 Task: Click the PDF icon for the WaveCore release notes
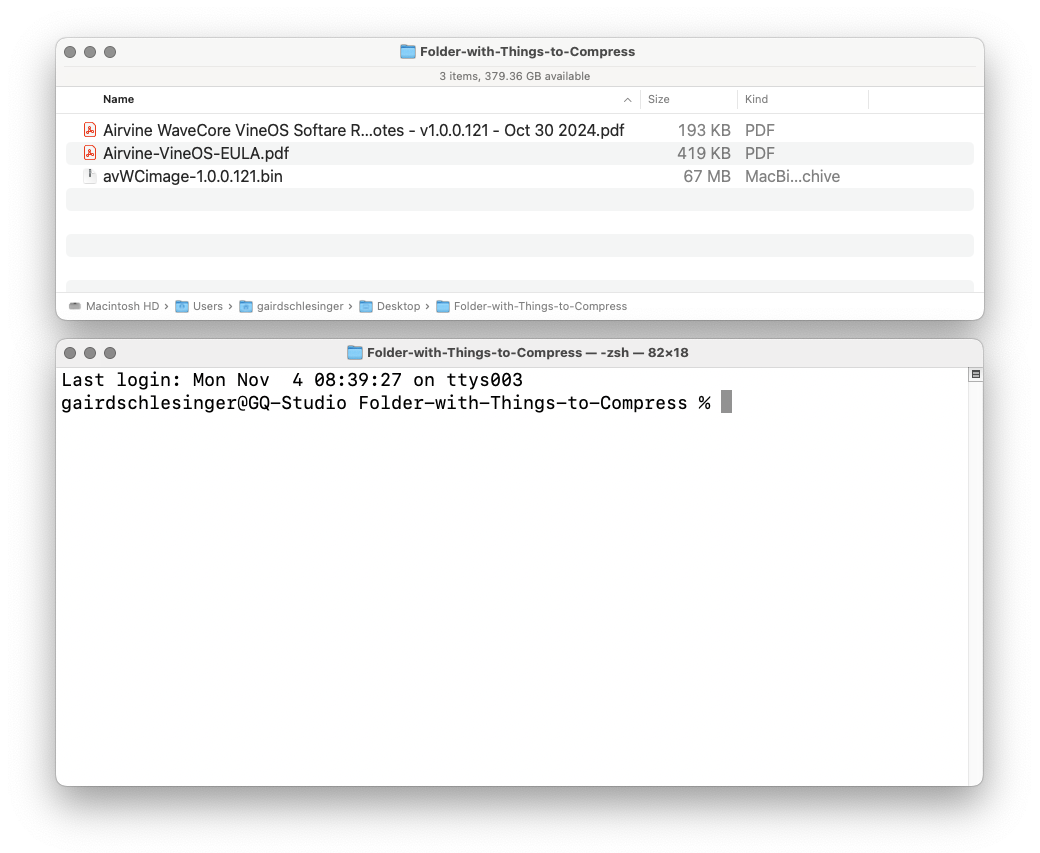[90, 130]
